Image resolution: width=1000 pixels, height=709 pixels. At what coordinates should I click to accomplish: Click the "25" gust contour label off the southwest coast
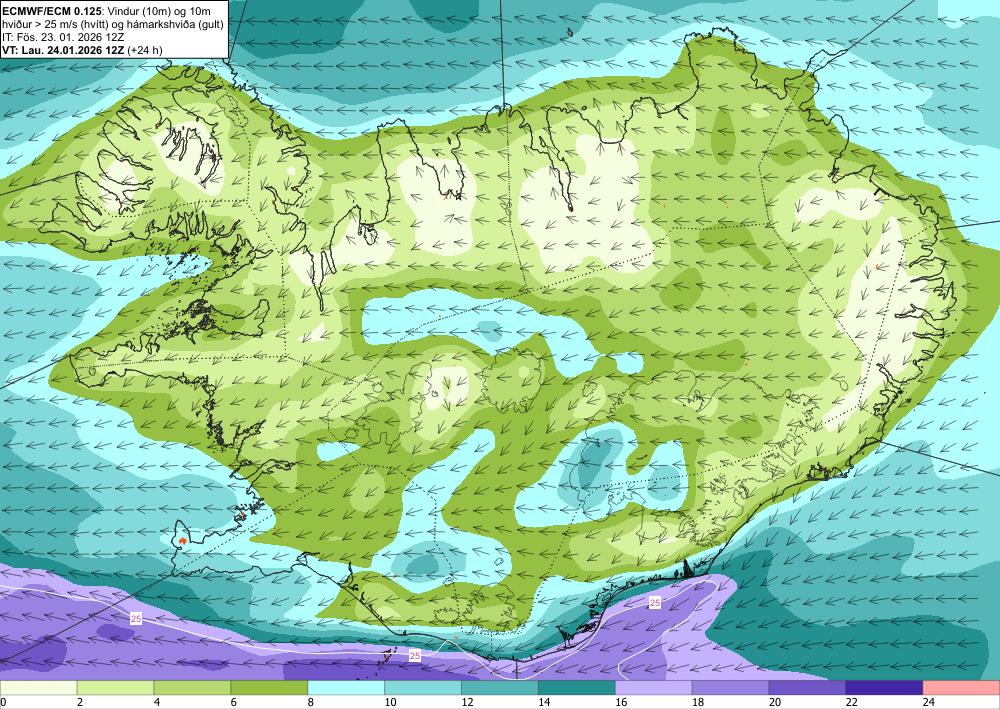coord(136,618)
